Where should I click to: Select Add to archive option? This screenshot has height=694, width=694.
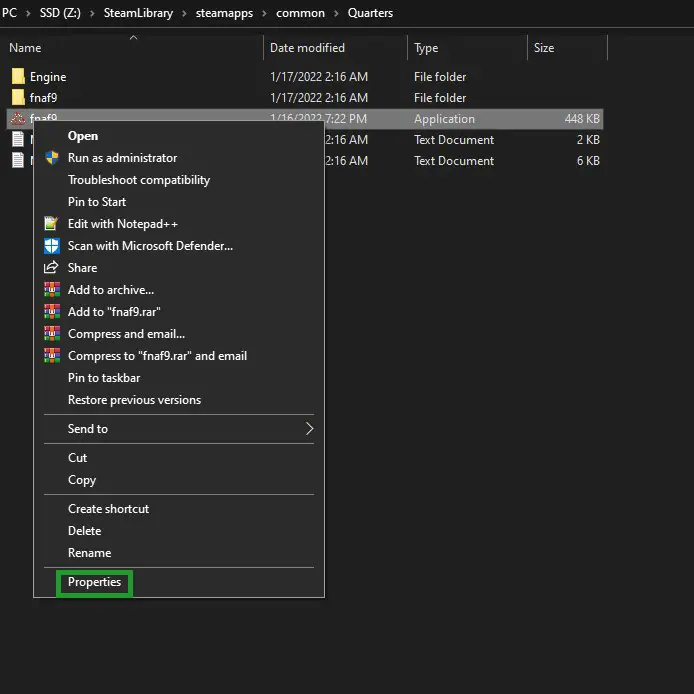pos(111,290)
